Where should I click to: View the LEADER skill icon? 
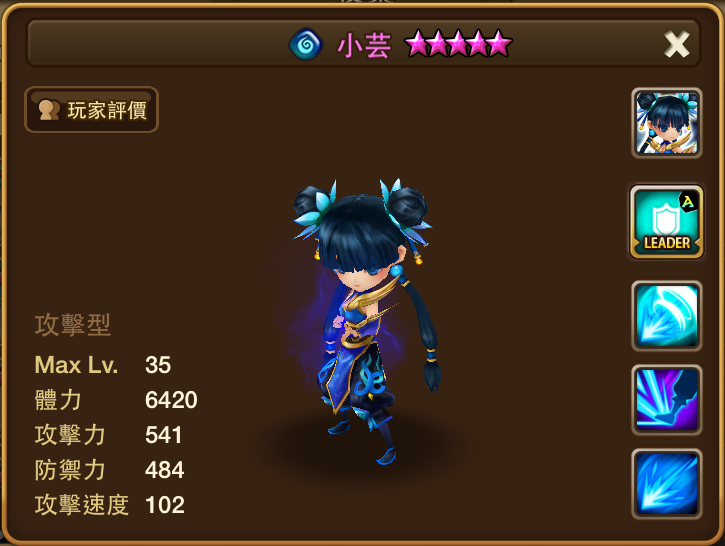click(667, 222)
